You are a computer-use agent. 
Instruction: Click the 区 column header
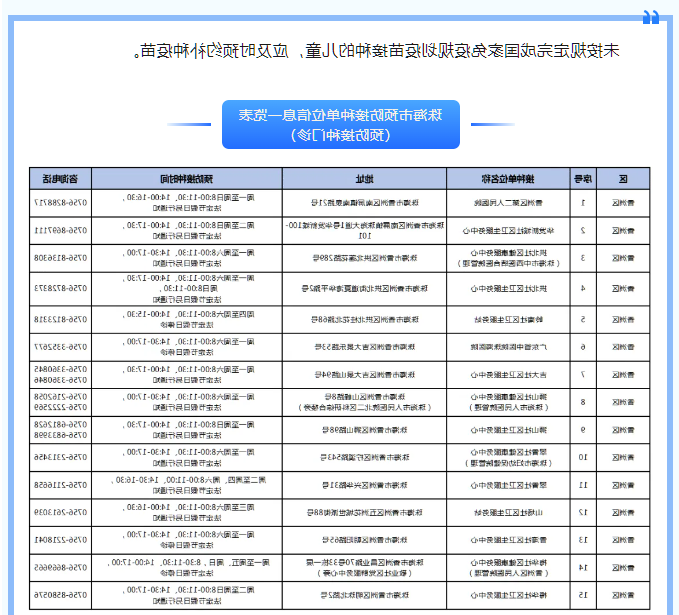623,179
